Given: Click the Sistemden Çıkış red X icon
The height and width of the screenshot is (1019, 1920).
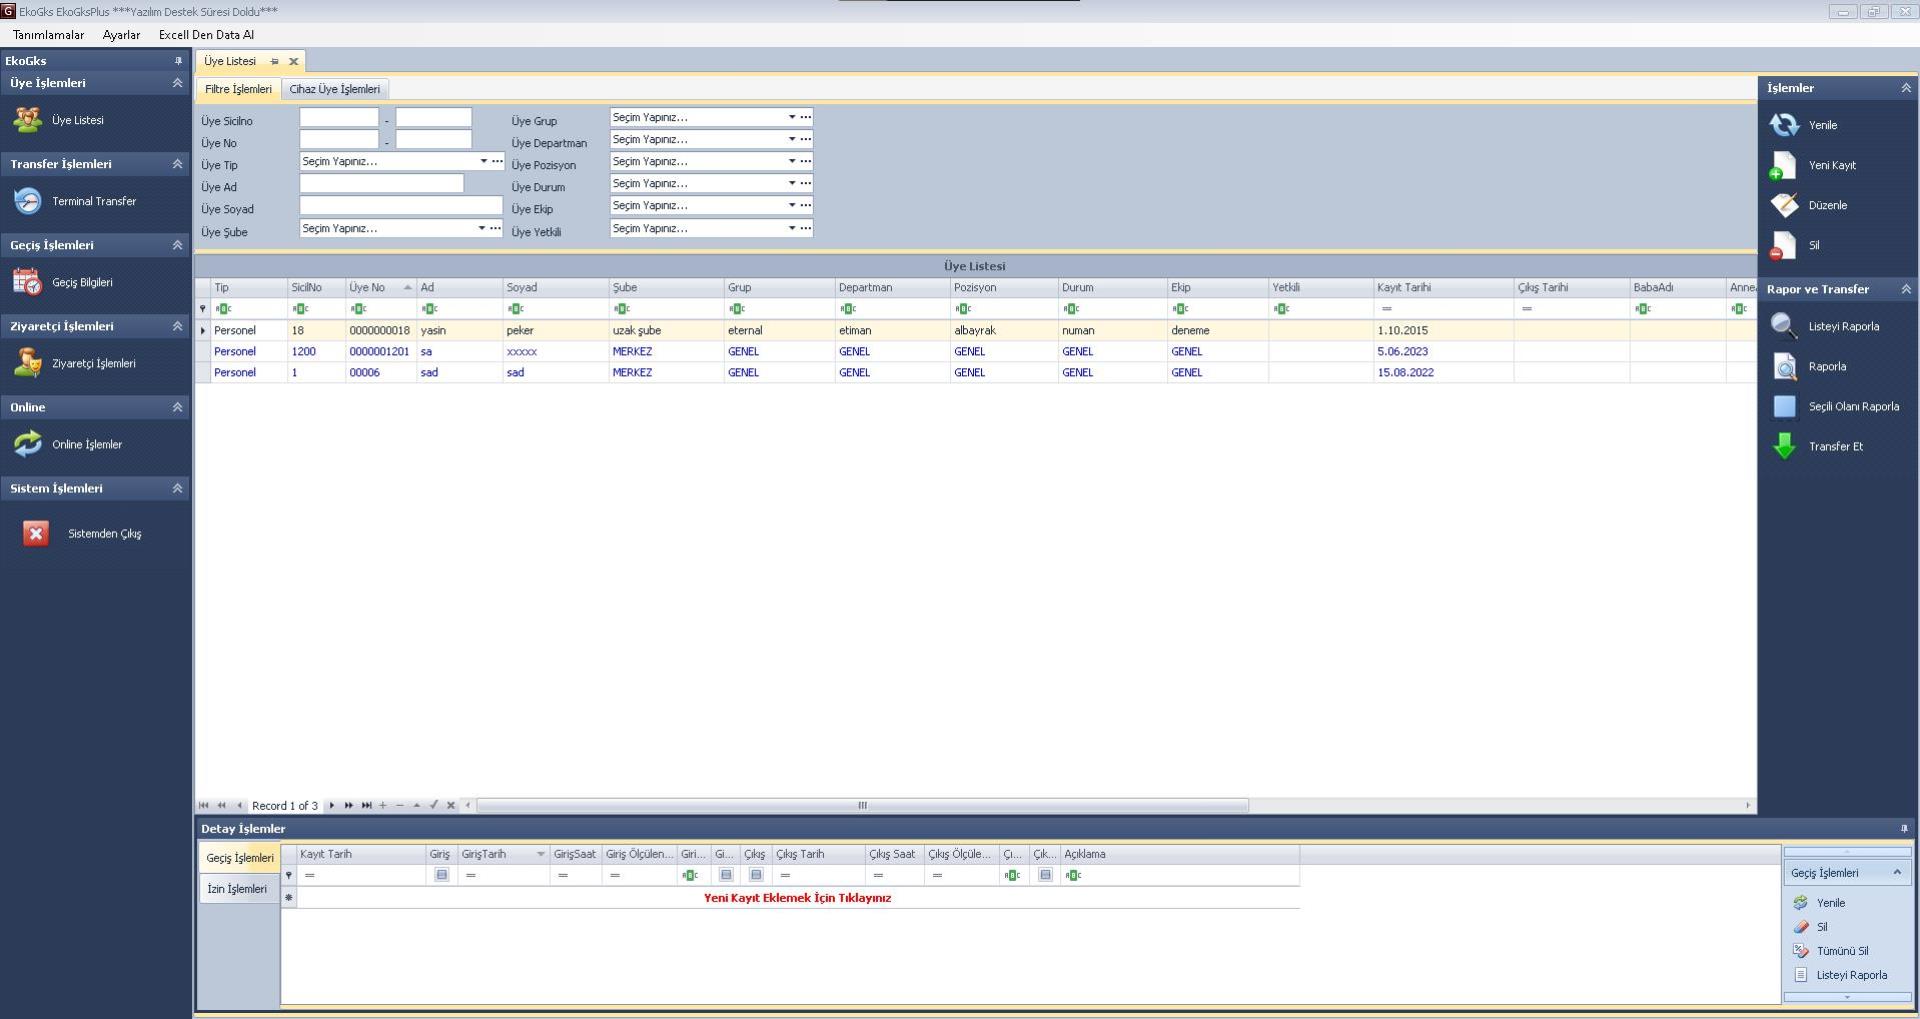Looking at the screenshot, I should [36, 534].
